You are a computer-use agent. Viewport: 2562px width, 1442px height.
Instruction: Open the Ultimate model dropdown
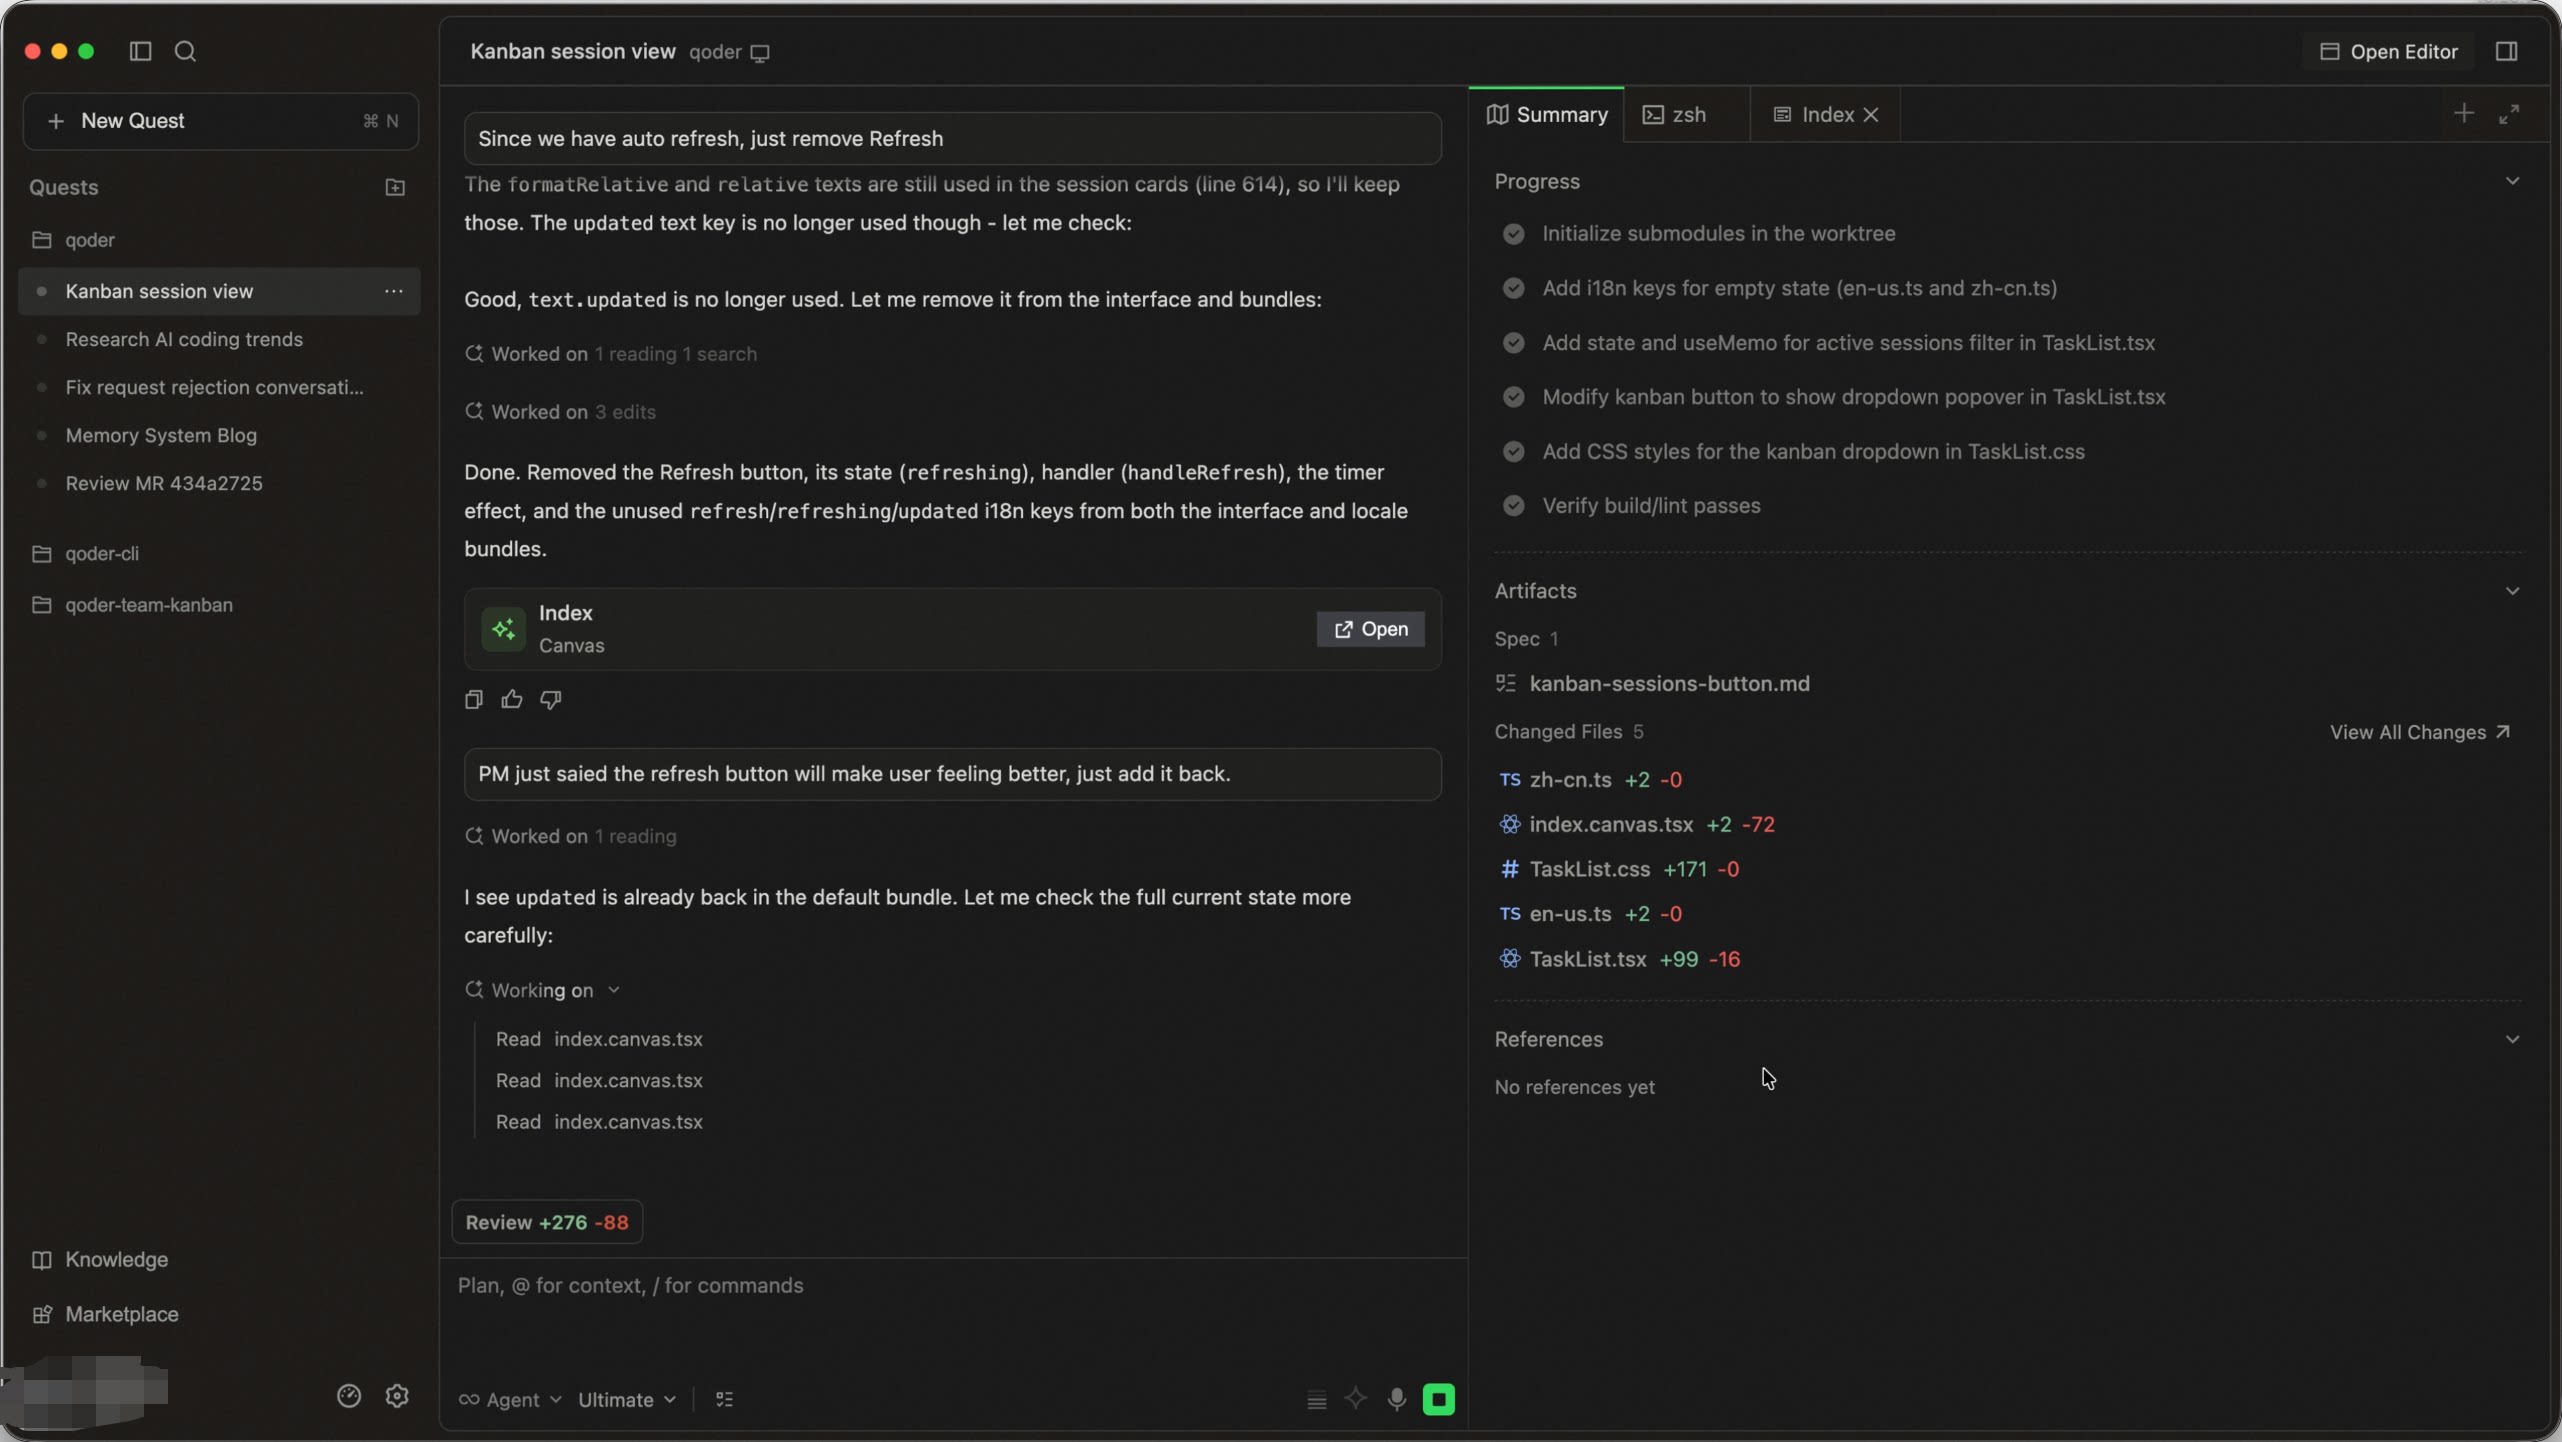tap(627, 1399)
